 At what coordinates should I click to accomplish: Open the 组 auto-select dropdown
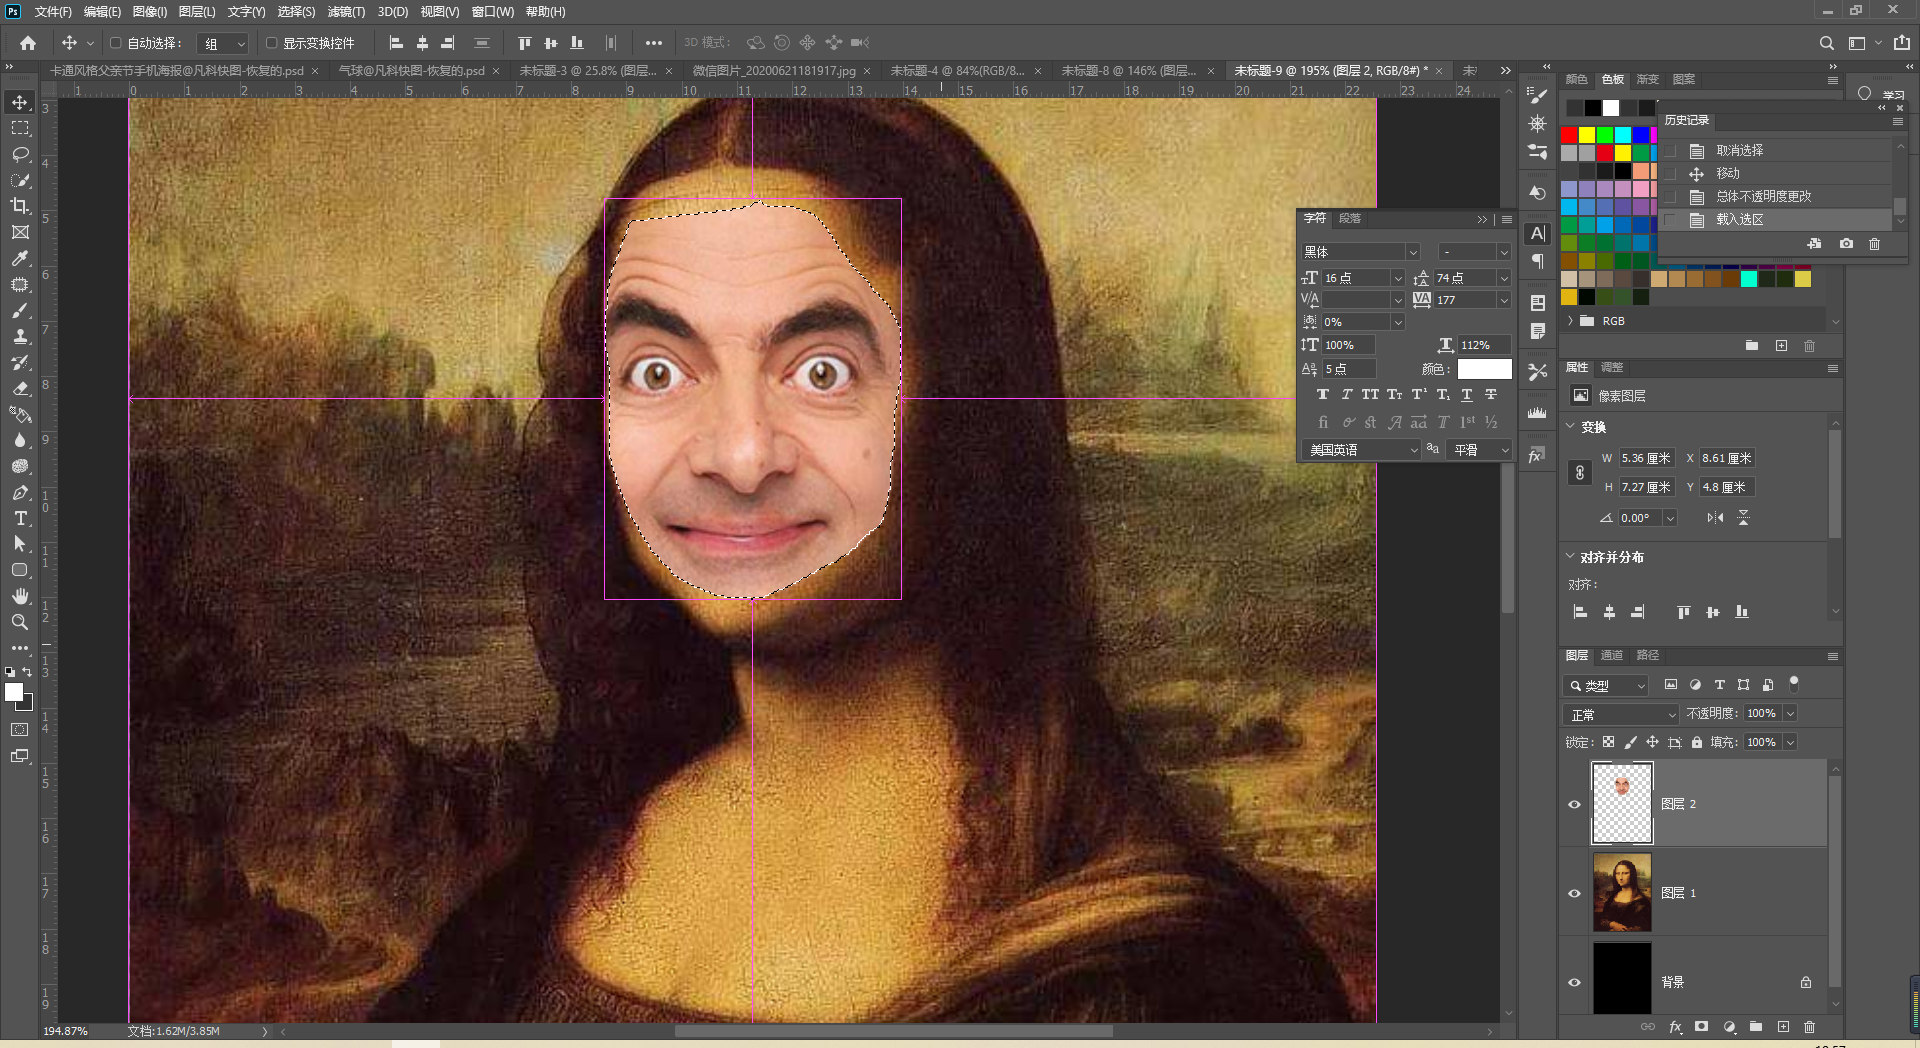click(222, 43)
